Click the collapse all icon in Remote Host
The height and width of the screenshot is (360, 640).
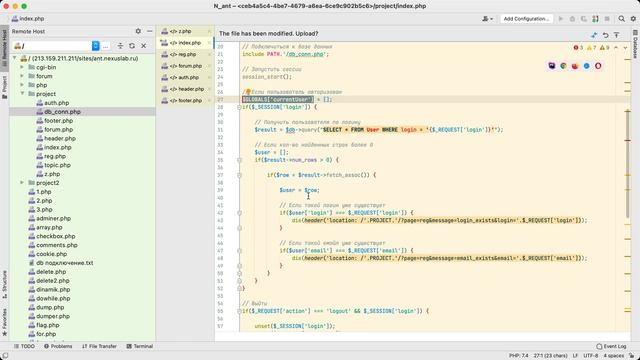120,46
